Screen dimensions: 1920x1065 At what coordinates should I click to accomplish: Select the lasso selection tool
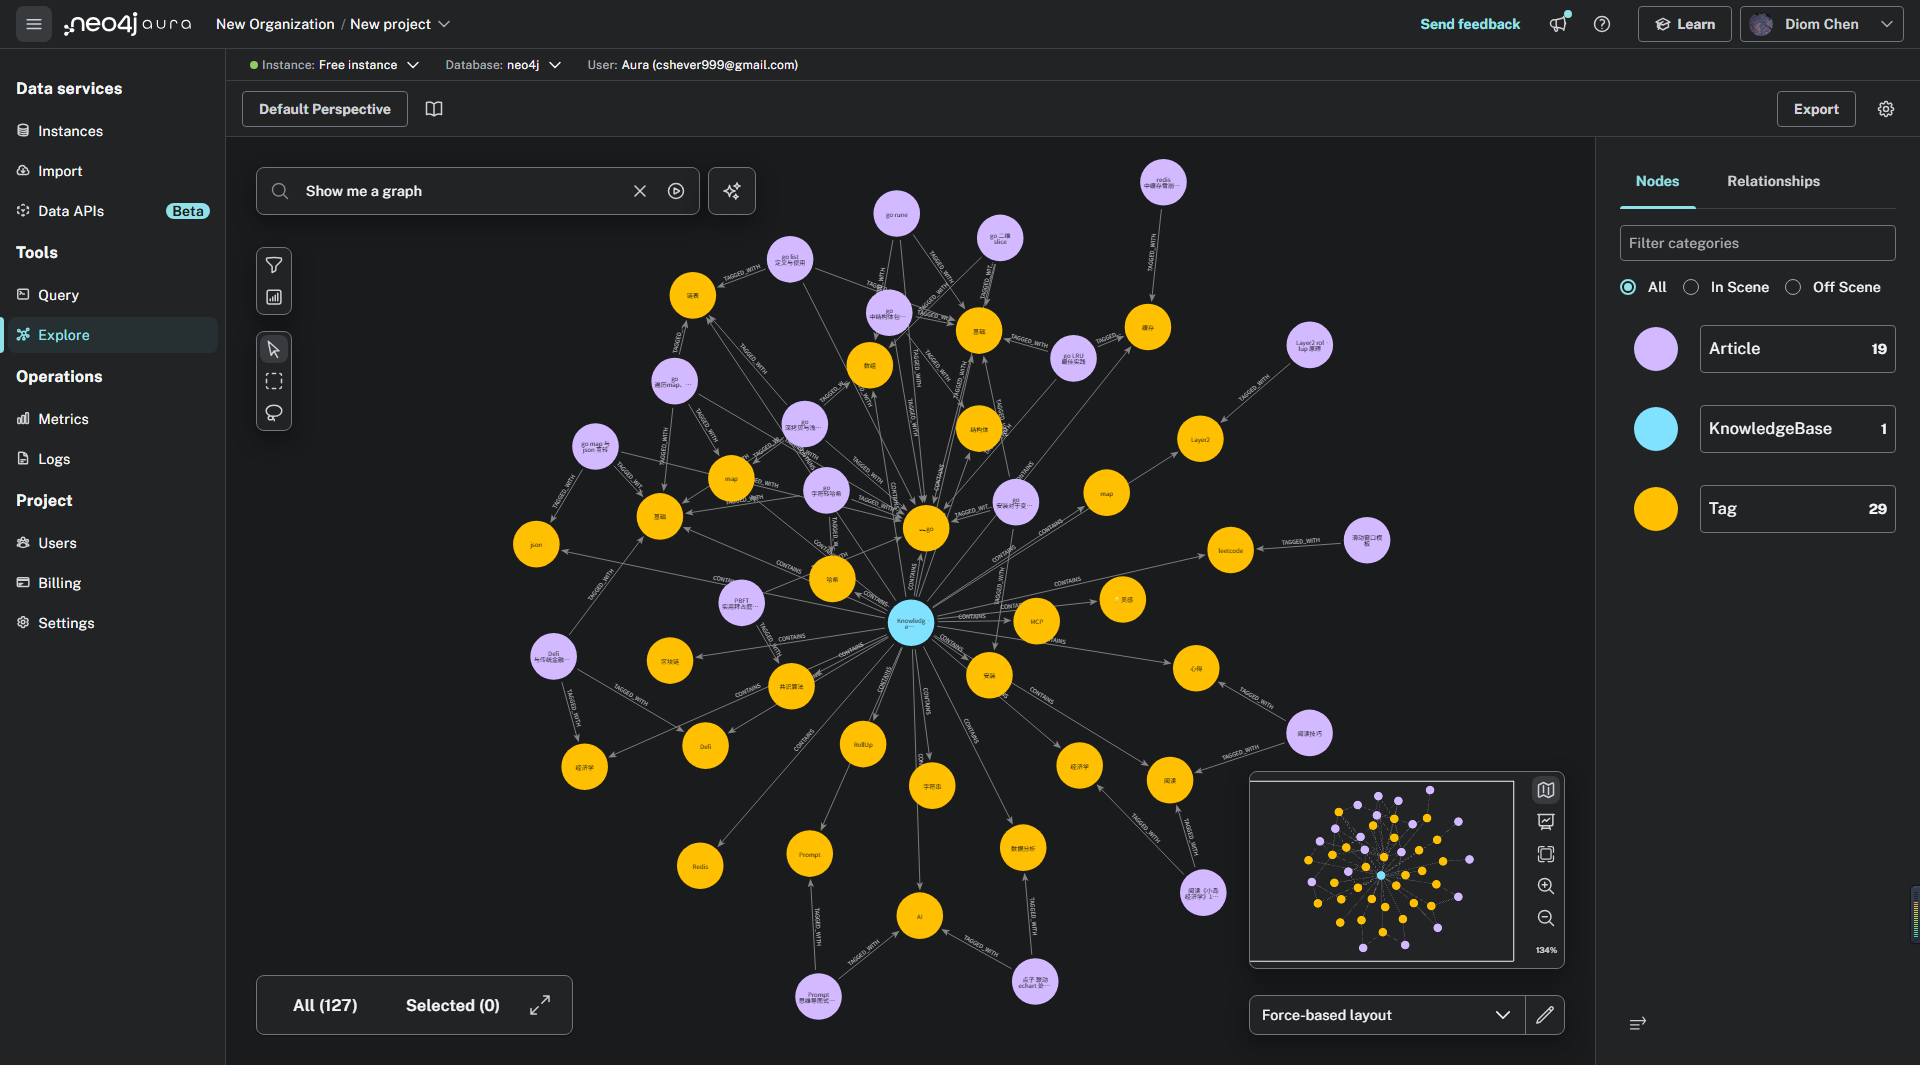pyautogui.click(x=274, y=413)
